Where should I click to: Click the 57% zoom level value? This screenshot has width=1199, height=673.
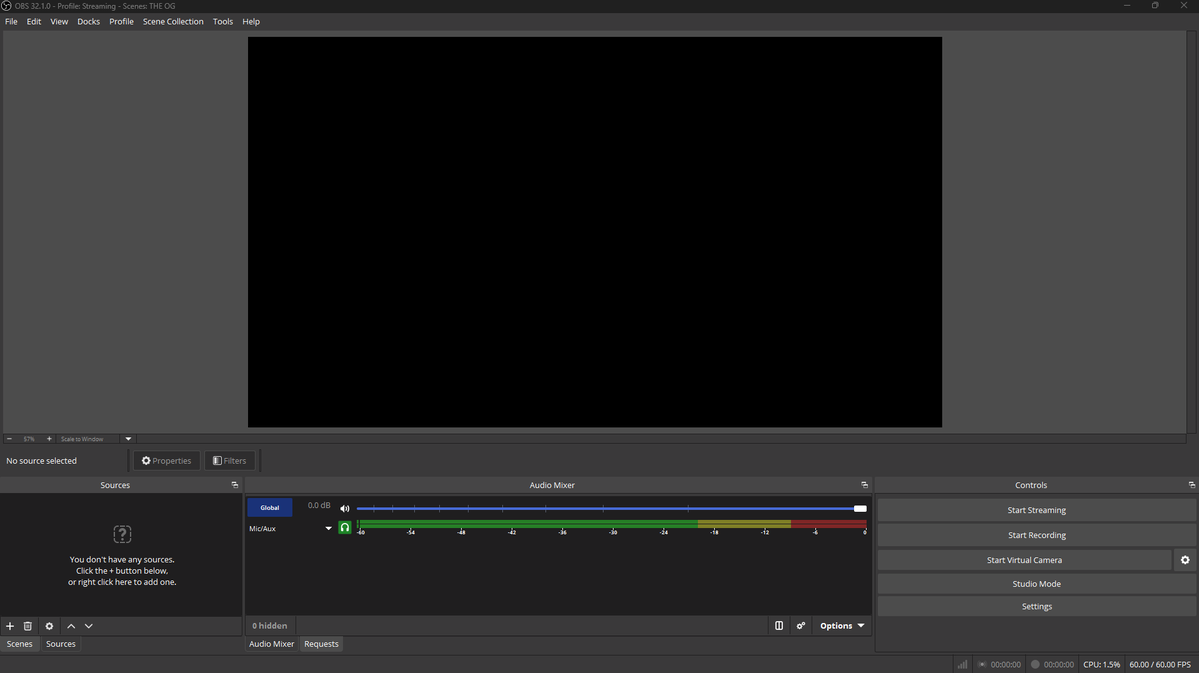(29, 439)
